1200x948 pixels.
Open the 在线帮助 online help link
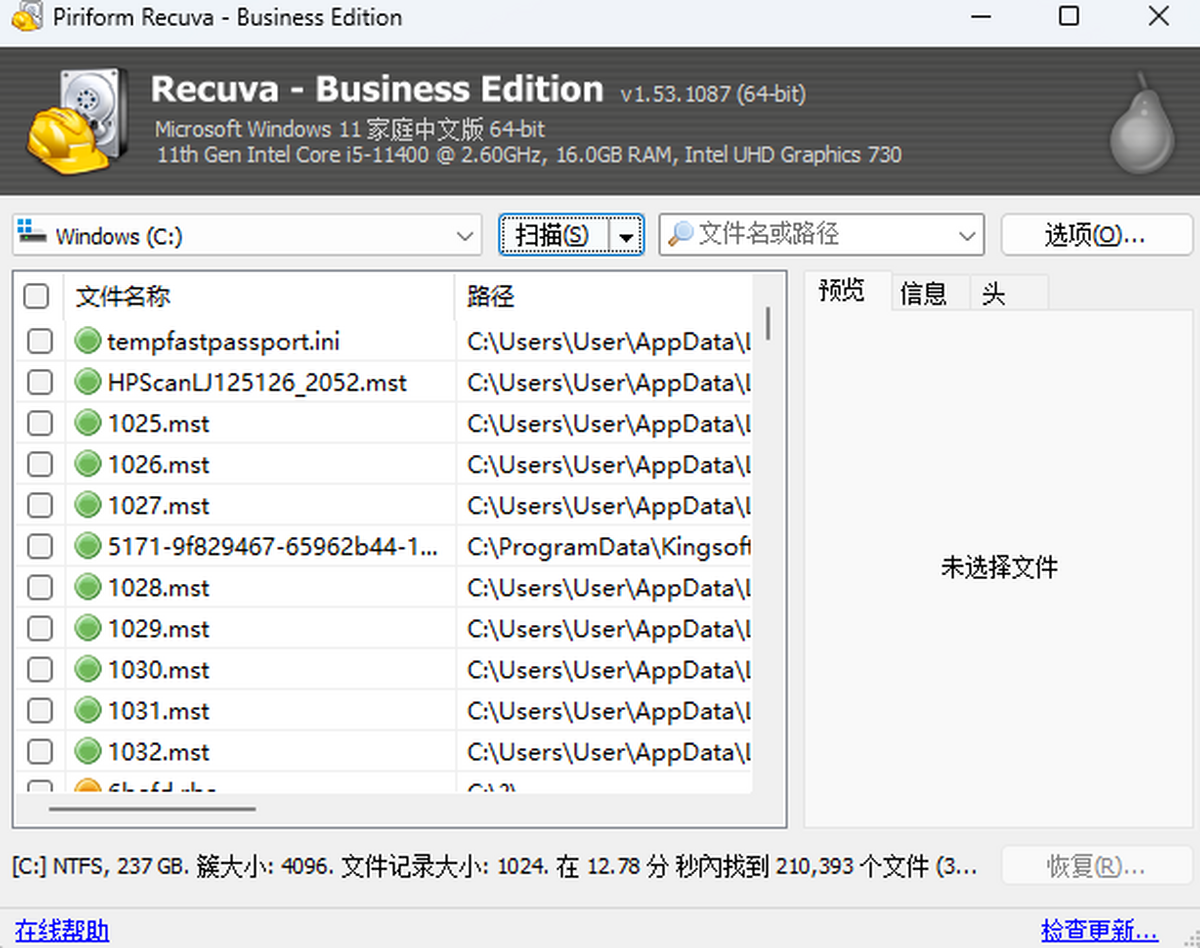62,930
